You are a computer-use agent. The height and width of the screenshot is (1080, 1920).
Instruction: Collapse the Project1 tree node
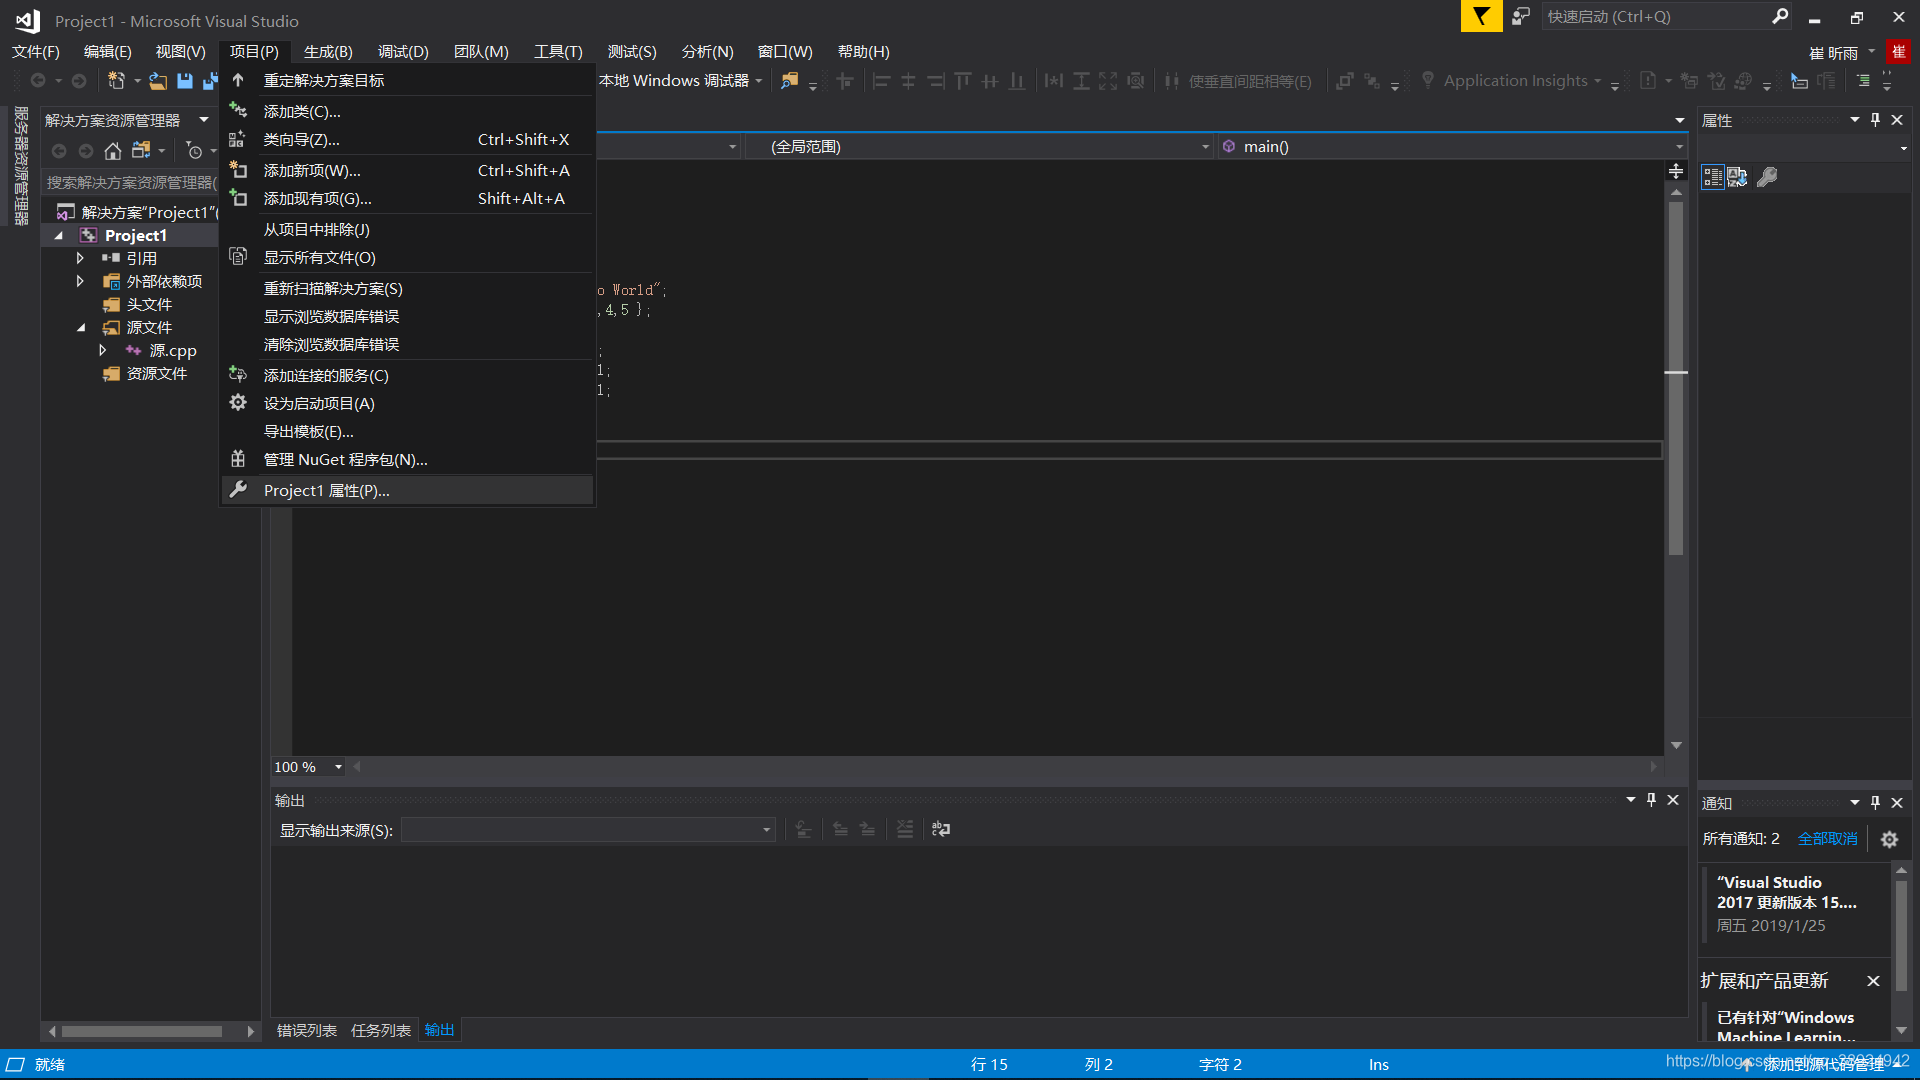[x=58, y=235]
